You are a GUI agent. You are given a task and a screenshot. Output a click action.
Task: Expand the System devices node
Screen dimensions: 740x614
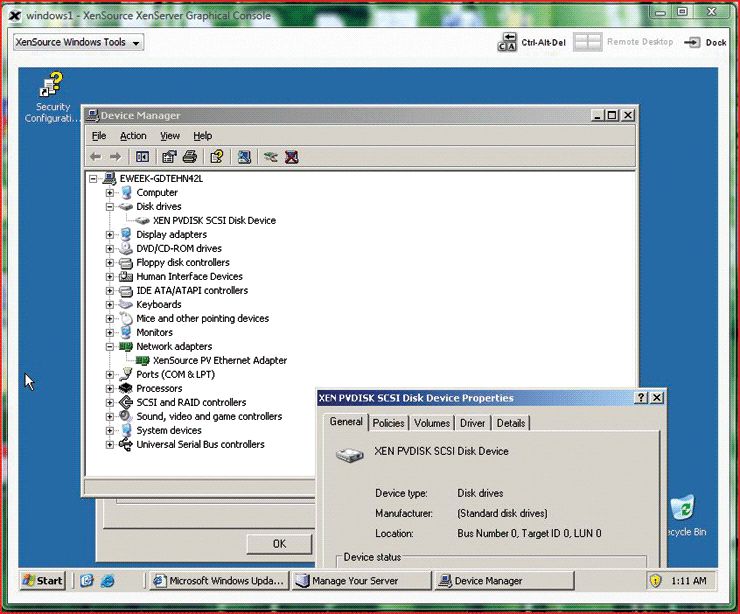(109, 430)
